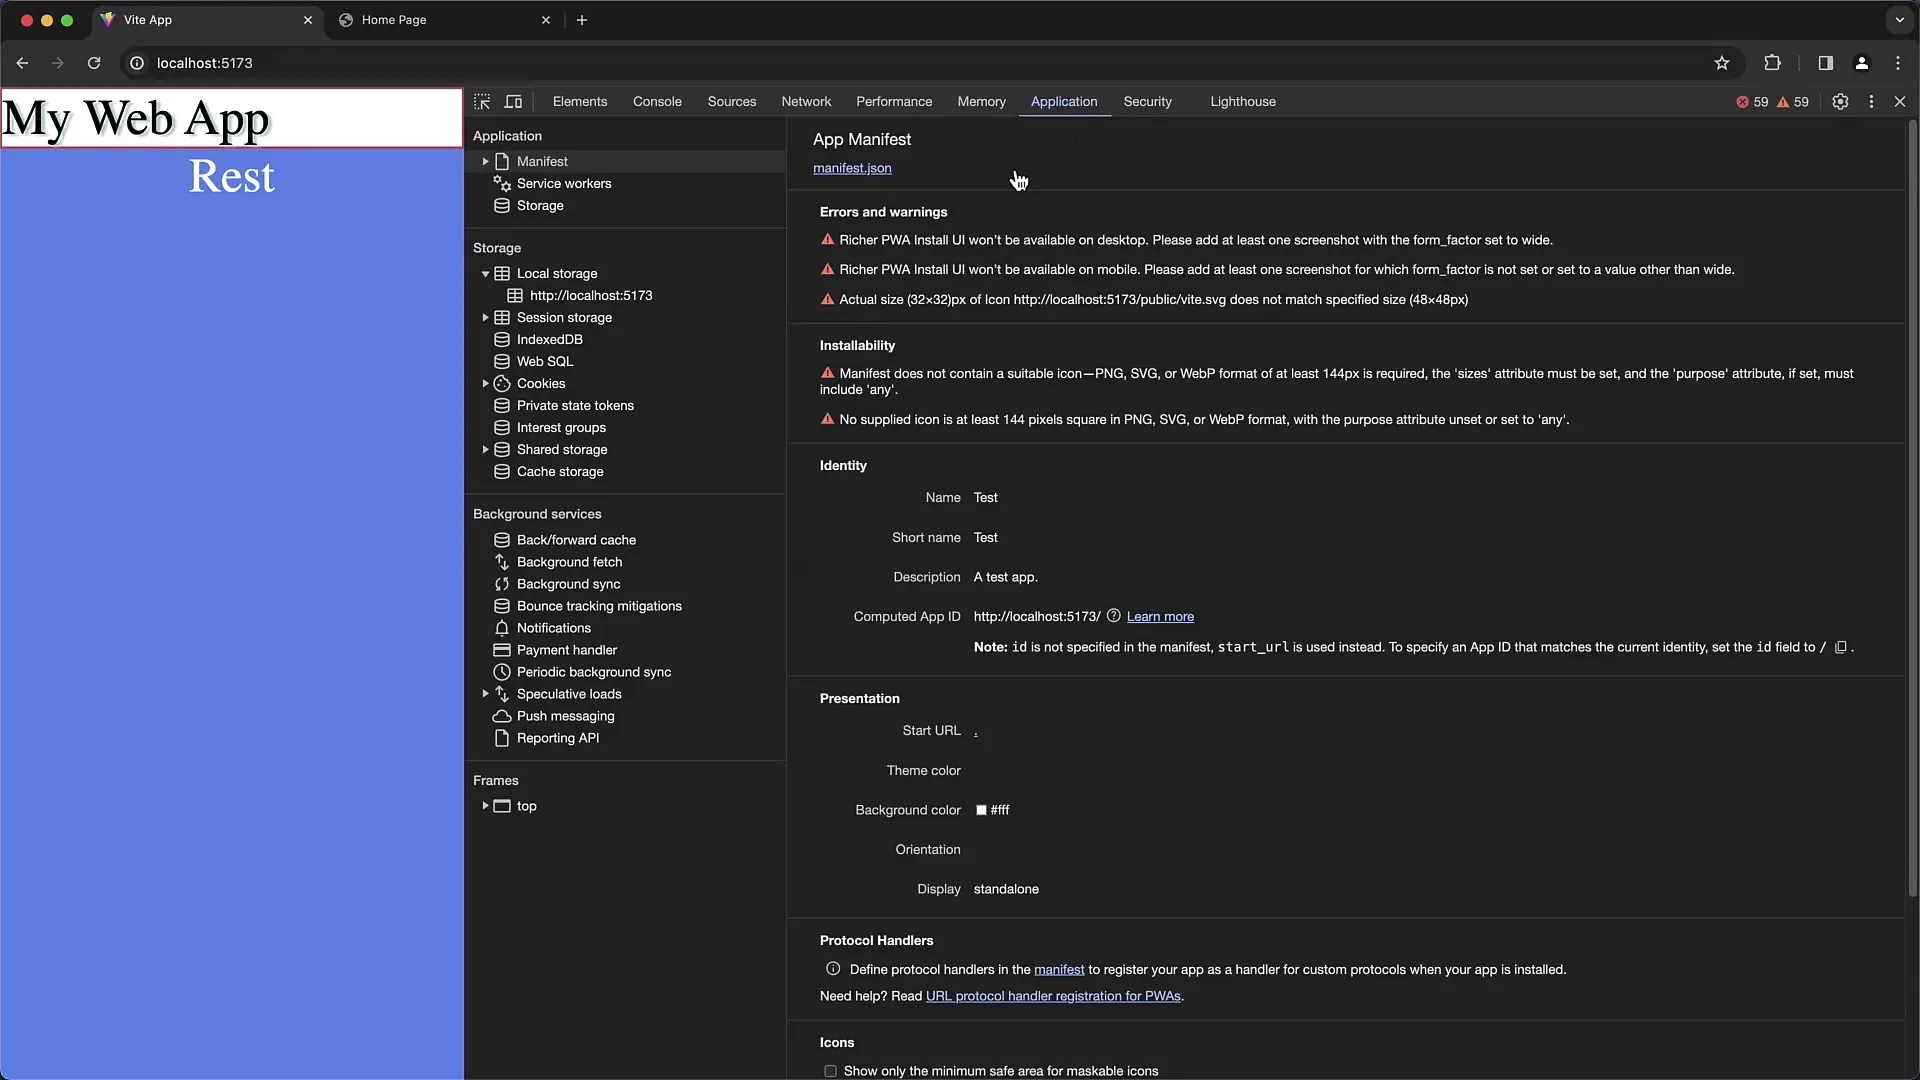Close the Home Page tab
The height and width of the screenshot is (1080, 1920).
click(546, 20)
